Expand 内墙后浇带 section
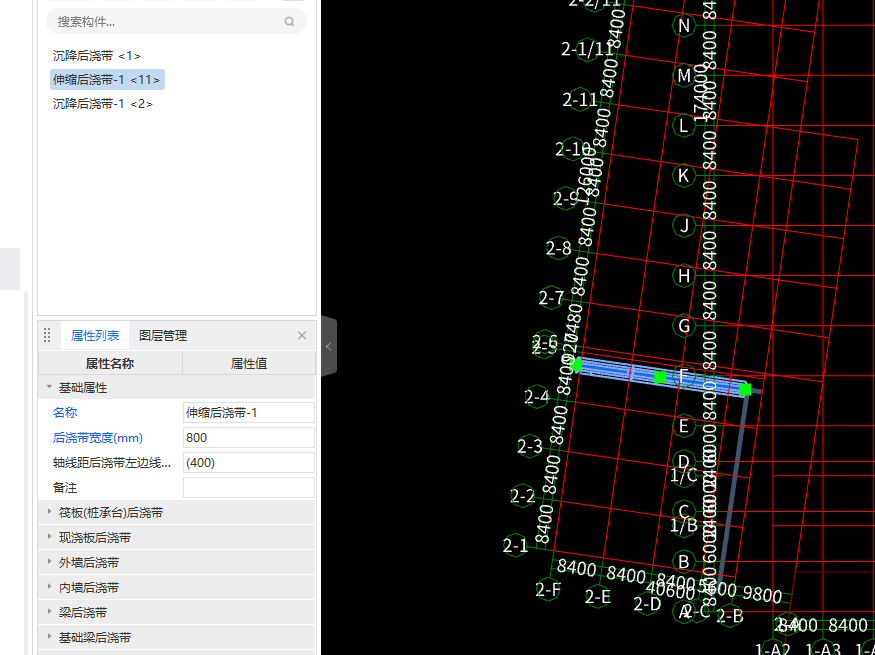 pos(49,587)
